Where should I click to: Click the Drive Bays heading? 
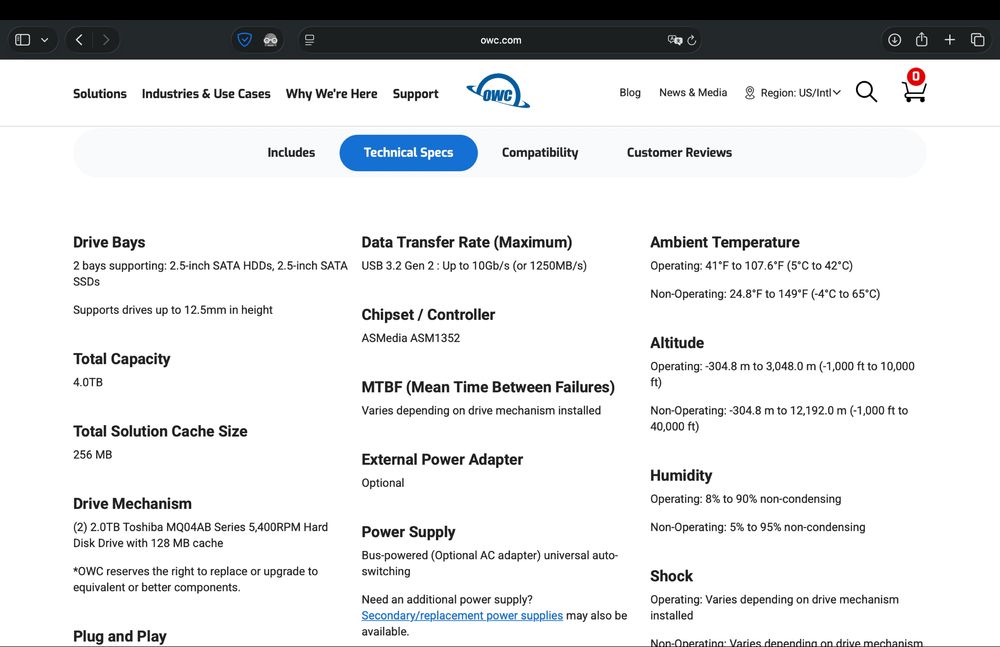[109, 242]
